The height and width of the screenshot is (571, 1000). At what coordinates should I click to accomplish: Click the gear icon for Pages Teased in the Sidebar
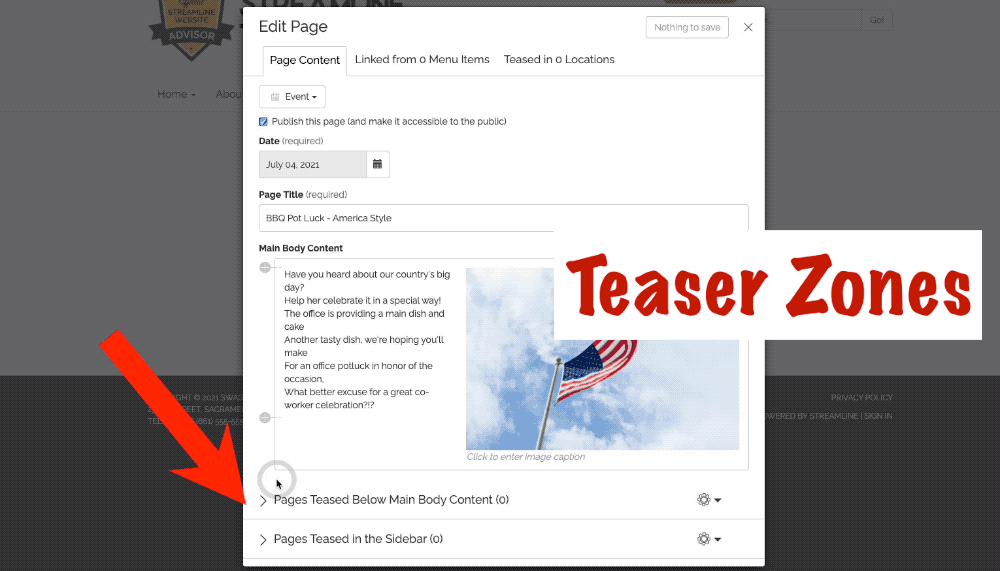click(709, 539)
